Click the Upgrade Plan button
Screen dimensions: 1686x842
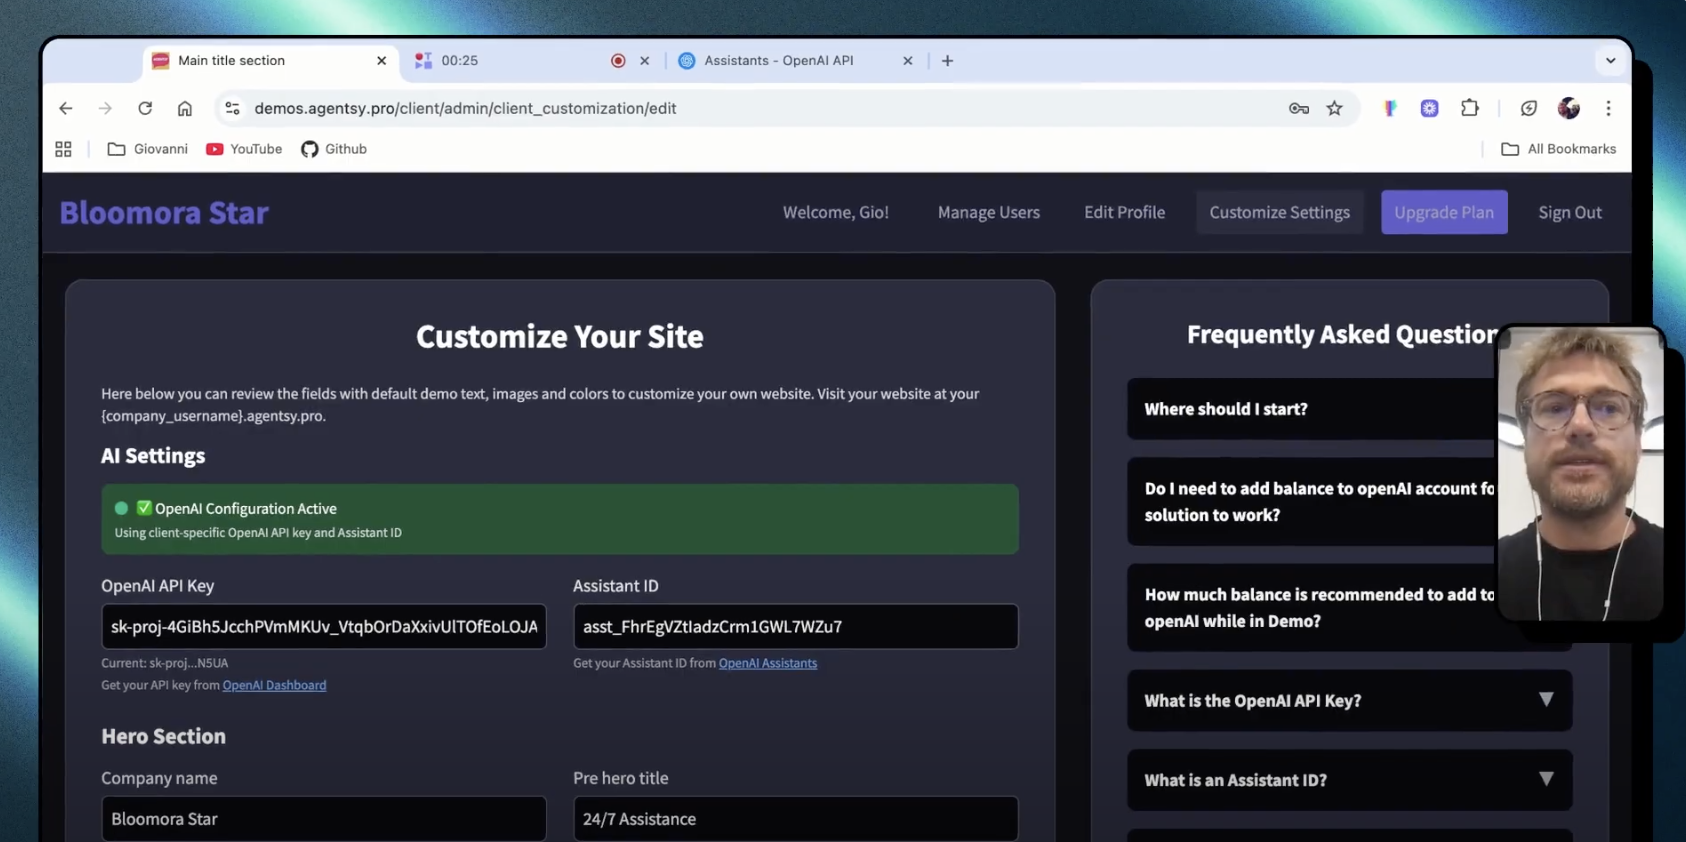click(x=1444, y=212)
